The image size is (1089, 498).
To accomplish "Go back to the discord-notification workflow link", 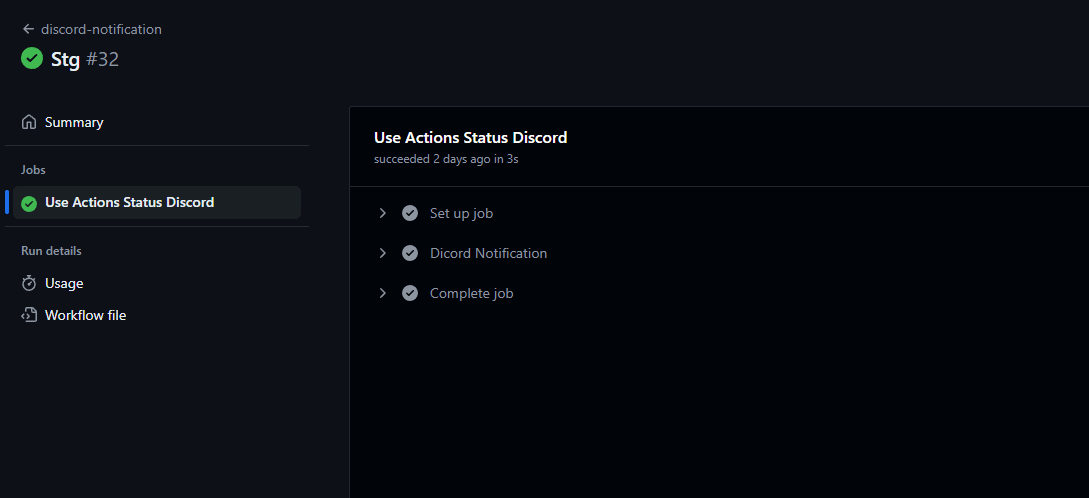I will click(101, 29).
